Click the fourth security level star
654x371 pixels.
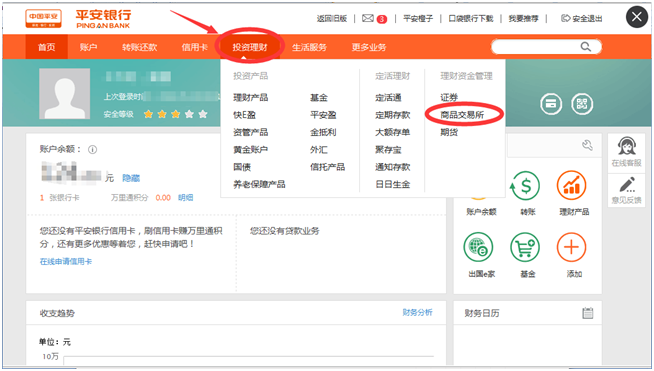(x=189, y=114)
